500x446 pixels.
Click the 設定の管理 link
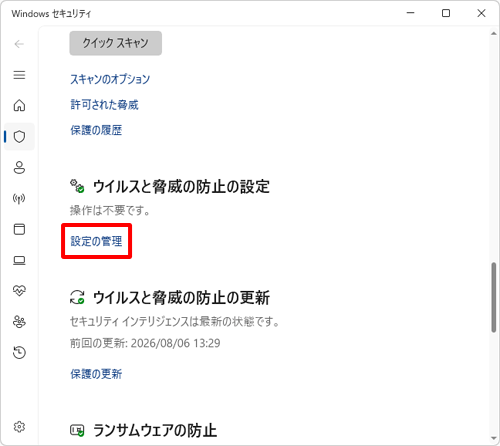pos(96,241)
